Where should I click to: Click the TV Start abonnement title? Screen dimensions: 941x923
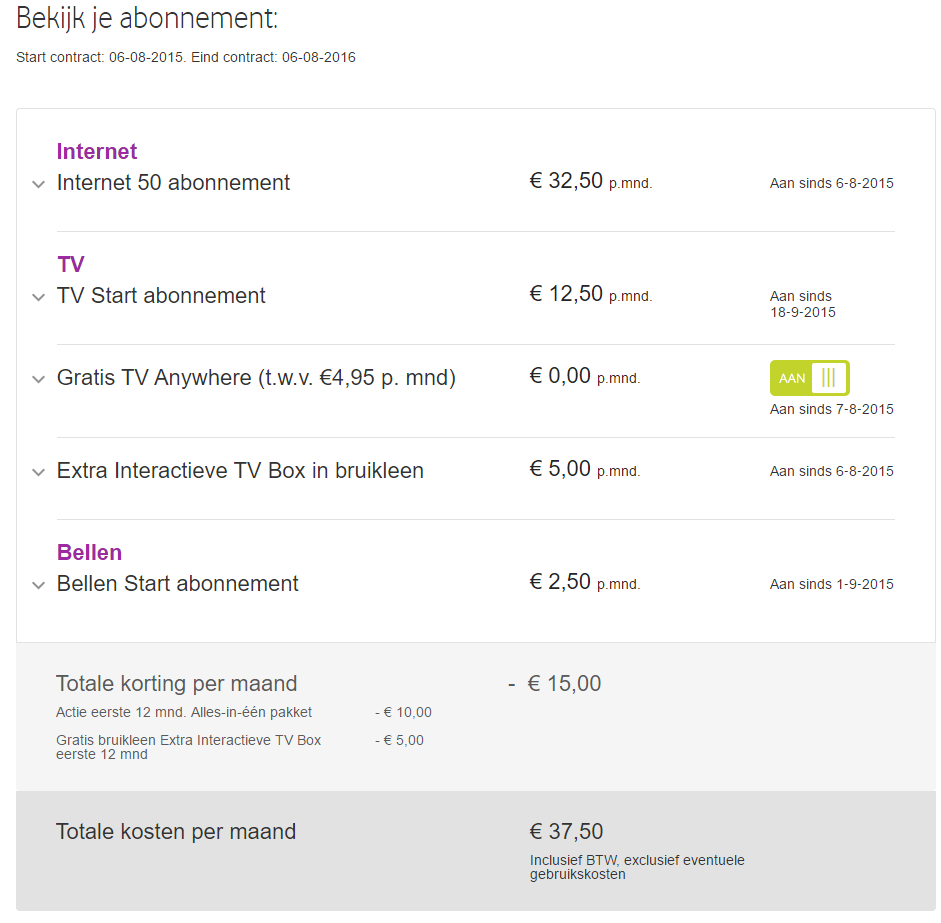tap(161, 296)
